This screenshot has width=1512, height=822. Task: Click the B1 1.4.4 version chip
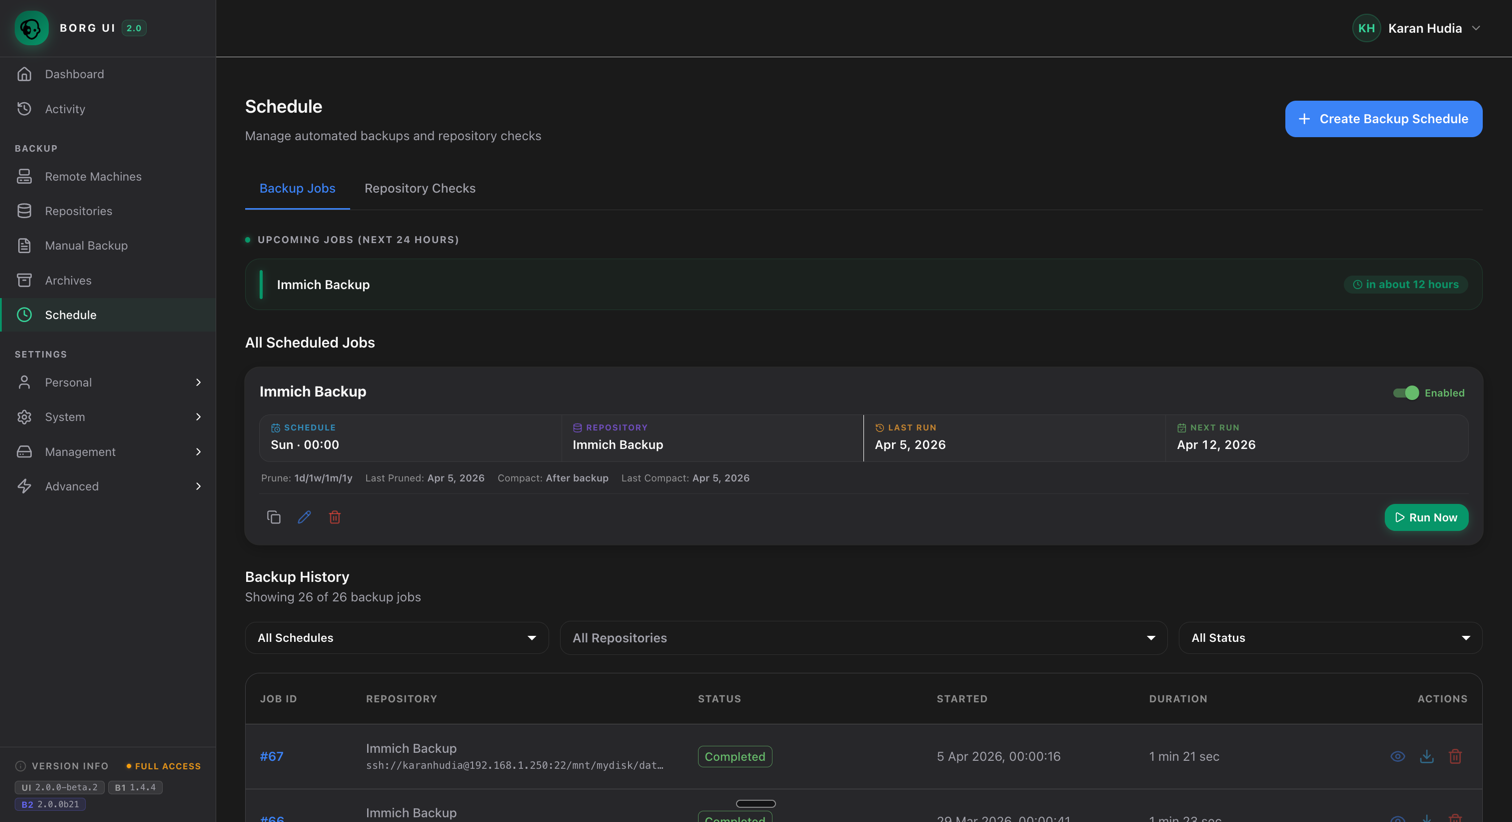pyautogui.click(x=136, y=788)
